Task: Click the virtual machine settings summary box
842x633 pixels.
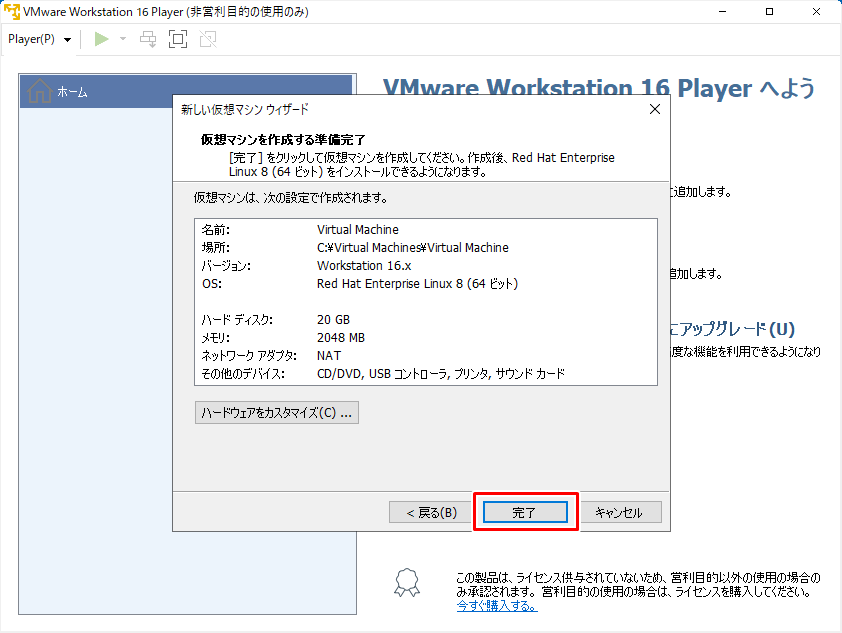Action: (x=425, y=302)
